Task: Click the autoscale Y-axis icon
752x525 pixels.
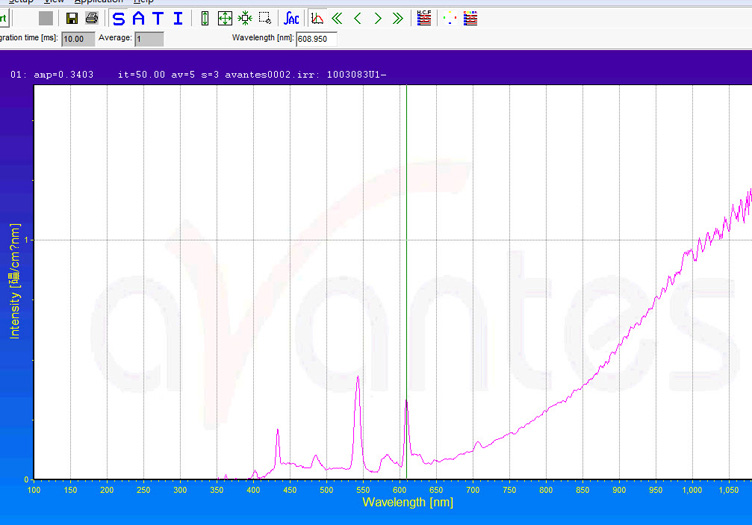Action: tap(205, 18)
